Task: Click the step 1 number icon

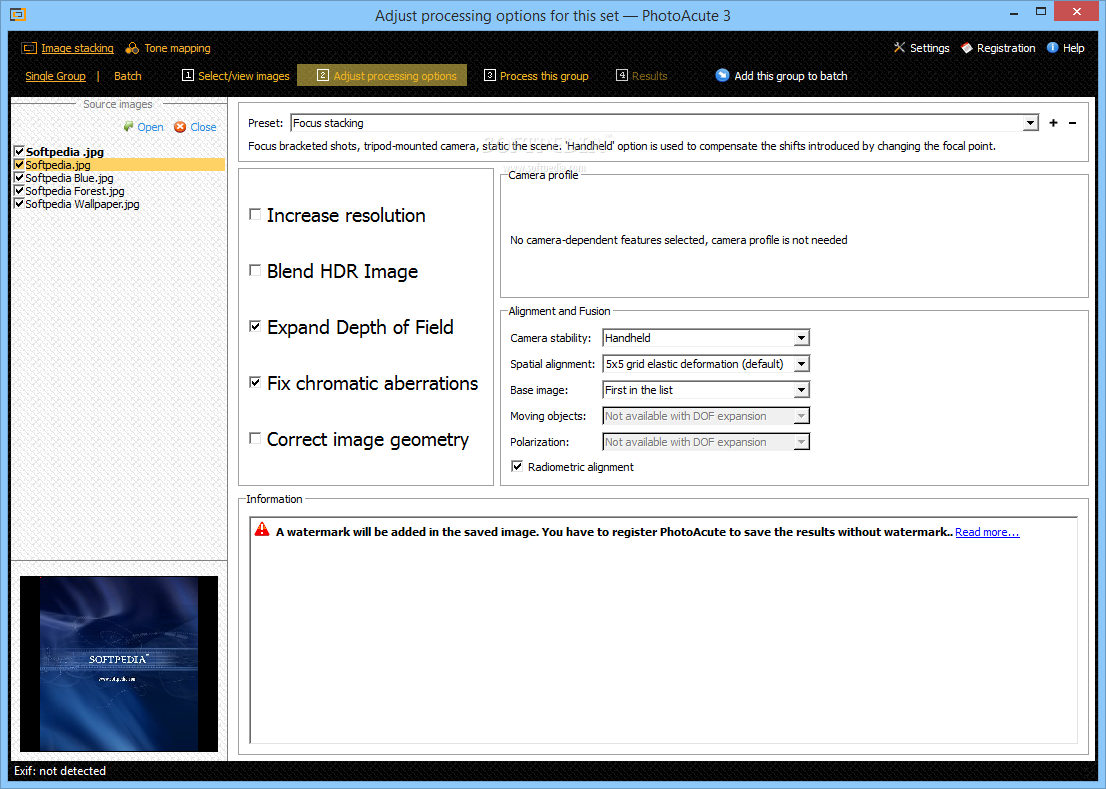Action: pos(188,75)
